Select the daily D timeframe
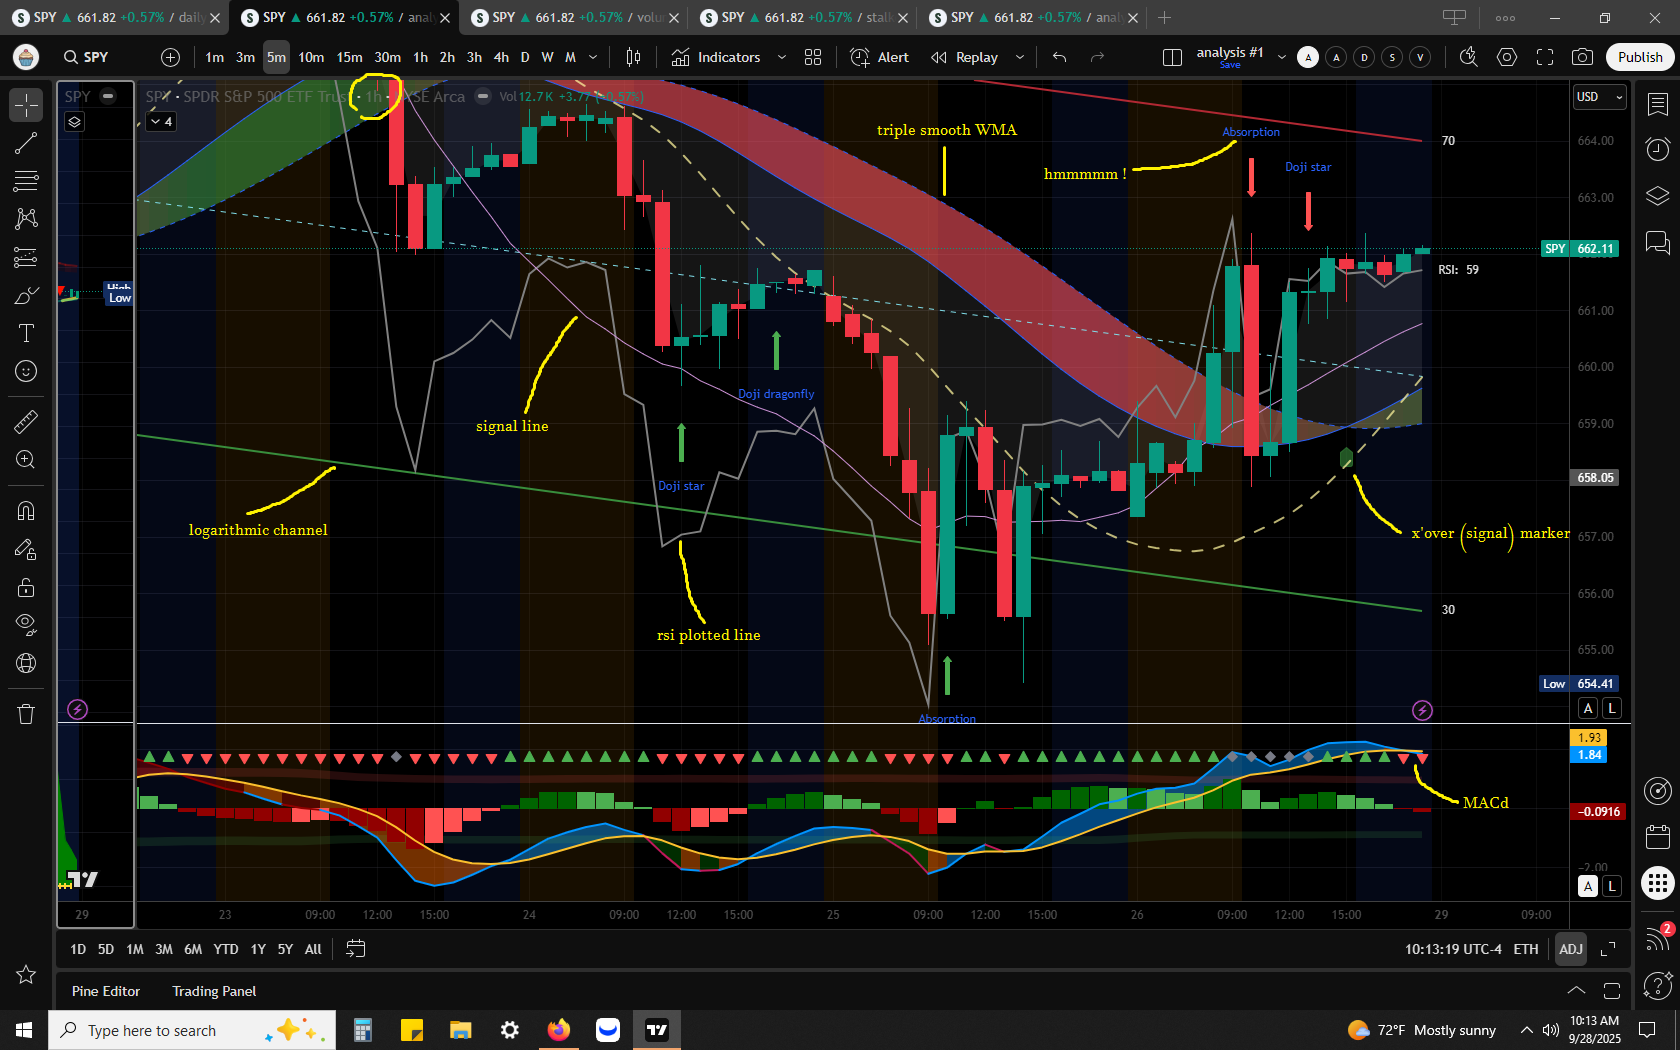The height and width of the screenshot is (1050, 1680). [x=525, y=57]
